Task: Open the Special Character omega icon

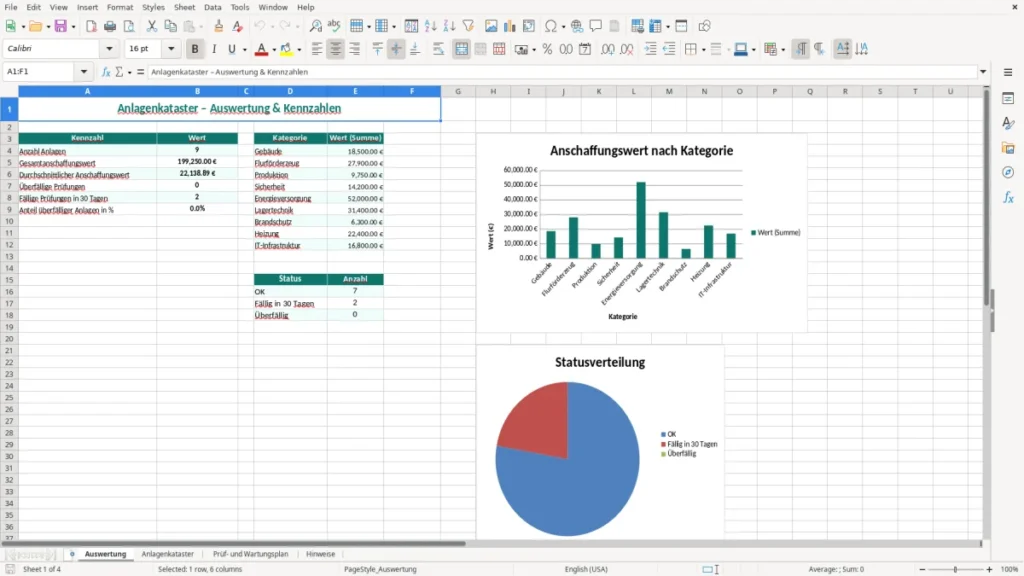Action: coord(551,26)
